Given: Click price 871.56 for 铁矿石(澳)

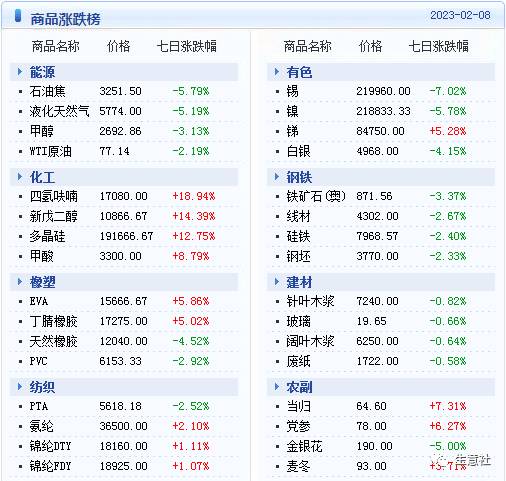Looking at the screenshot, I should point(374,196).
